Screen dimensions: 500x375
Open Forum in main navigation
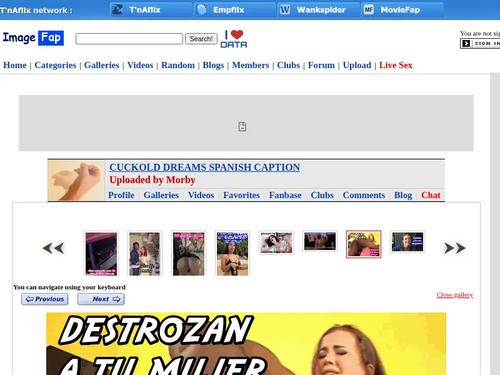[321, 65]
